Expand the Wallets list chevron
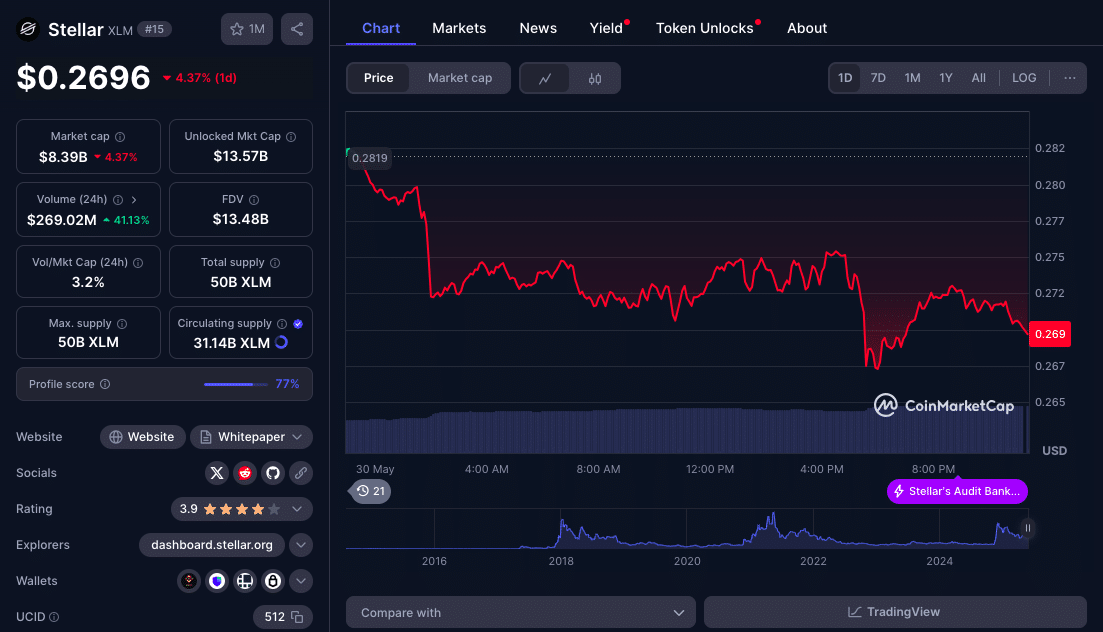 pyautogui.click(x=300, y=581)
